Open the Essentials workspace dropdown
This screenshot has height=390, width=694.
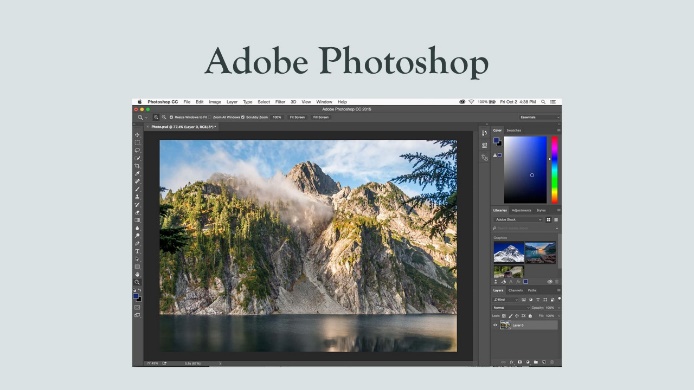coord(539,117)
